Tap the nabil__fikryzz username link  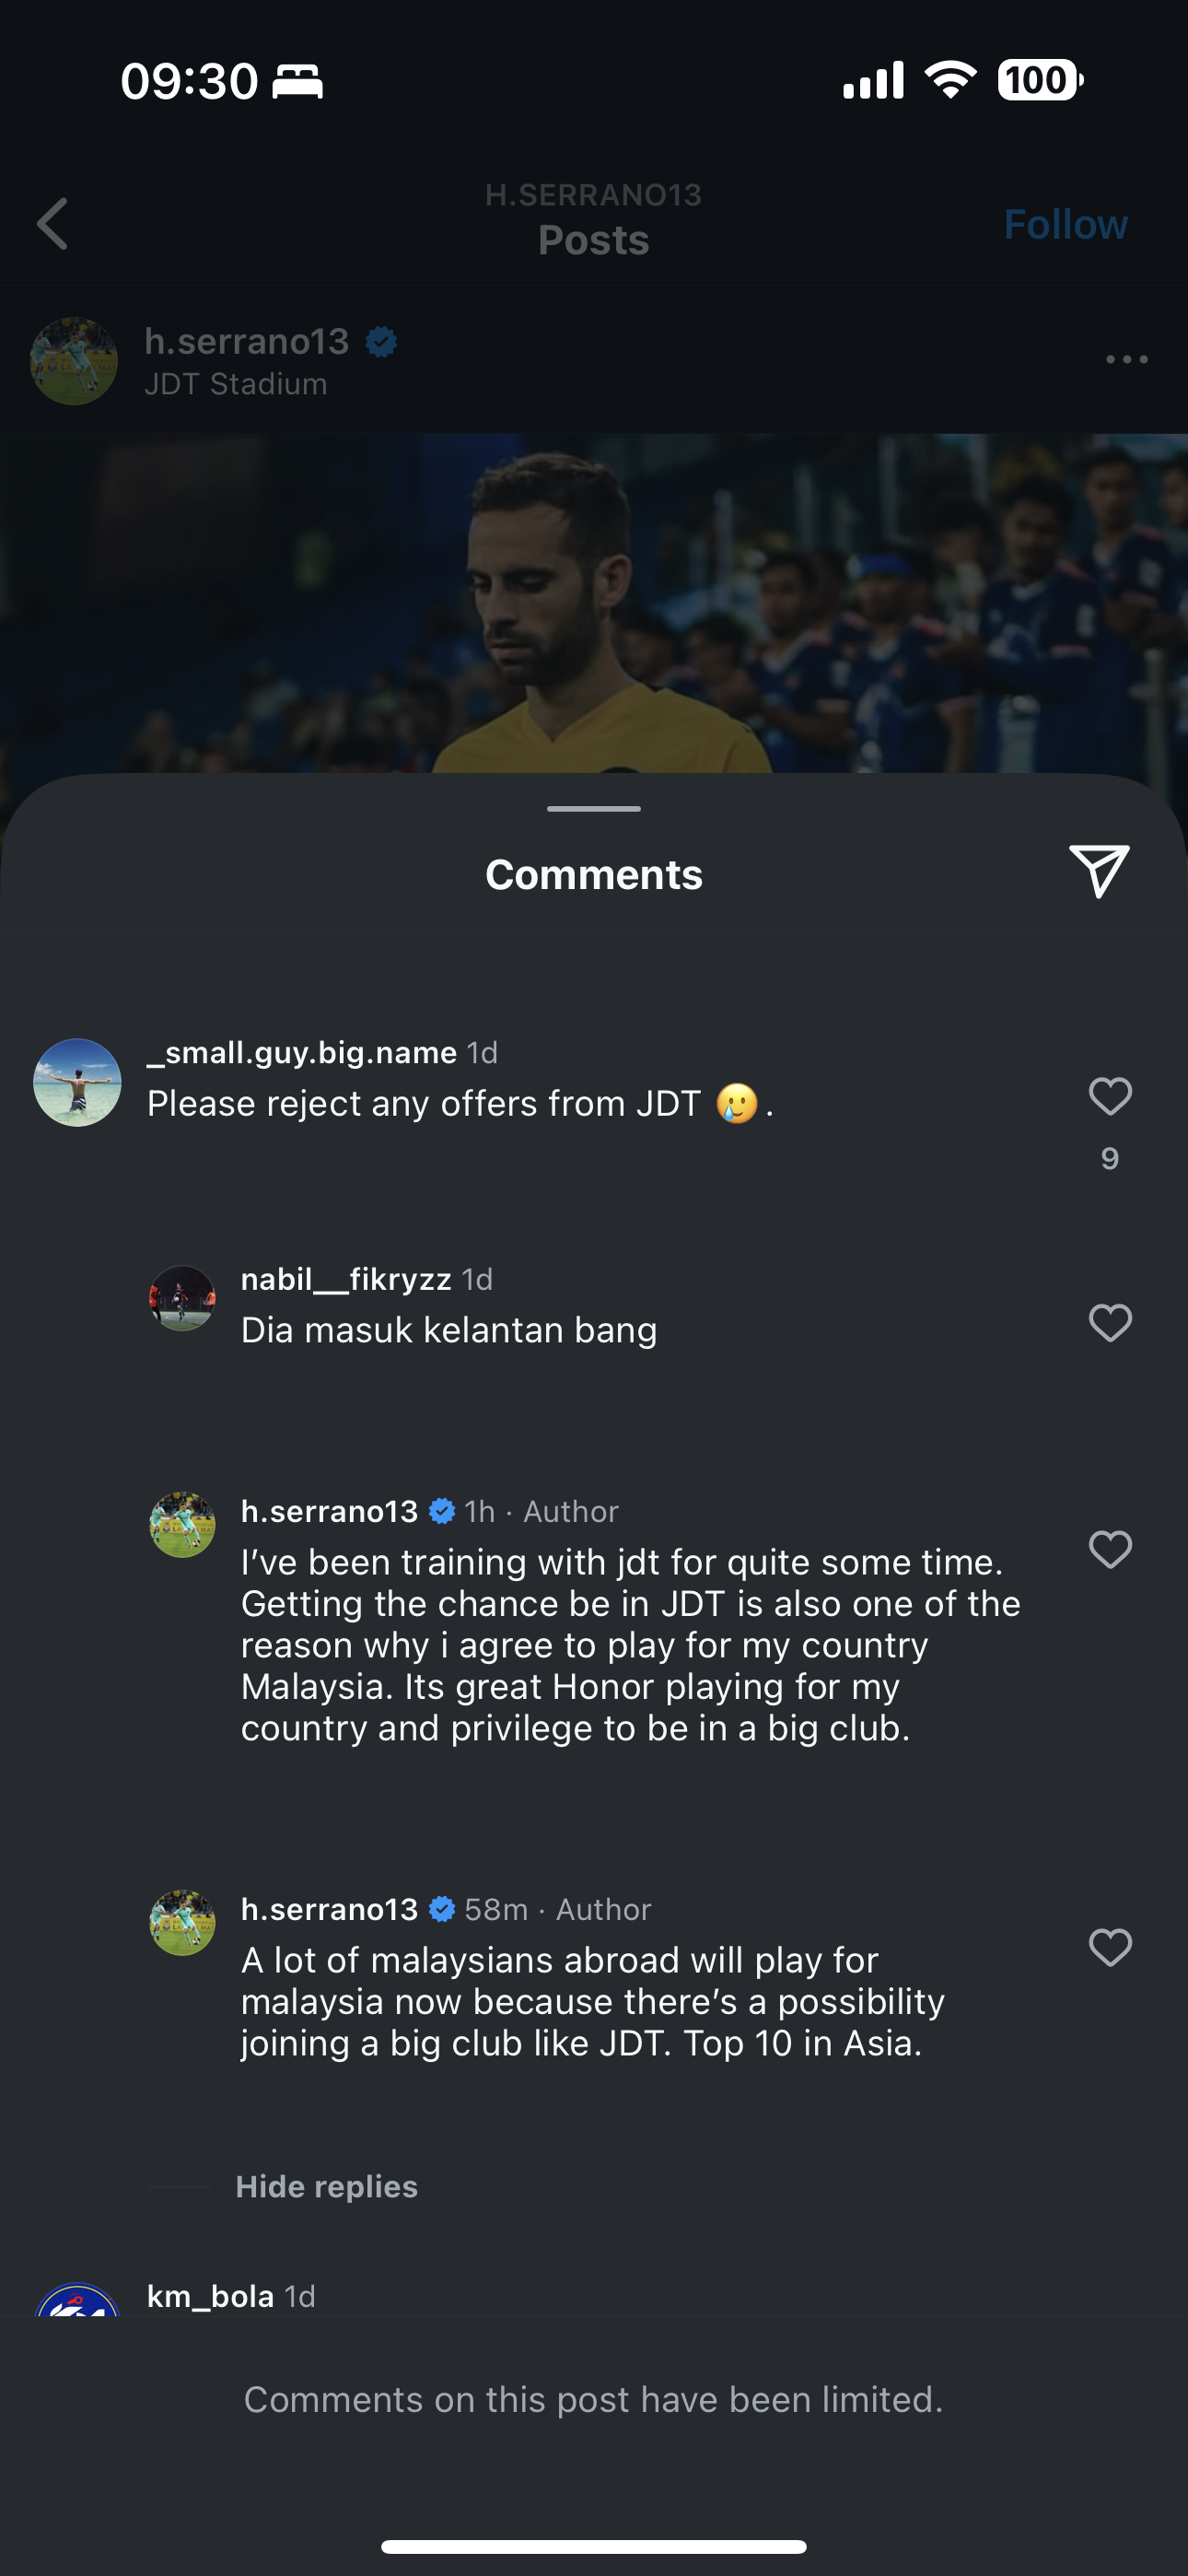(346, 1279)
